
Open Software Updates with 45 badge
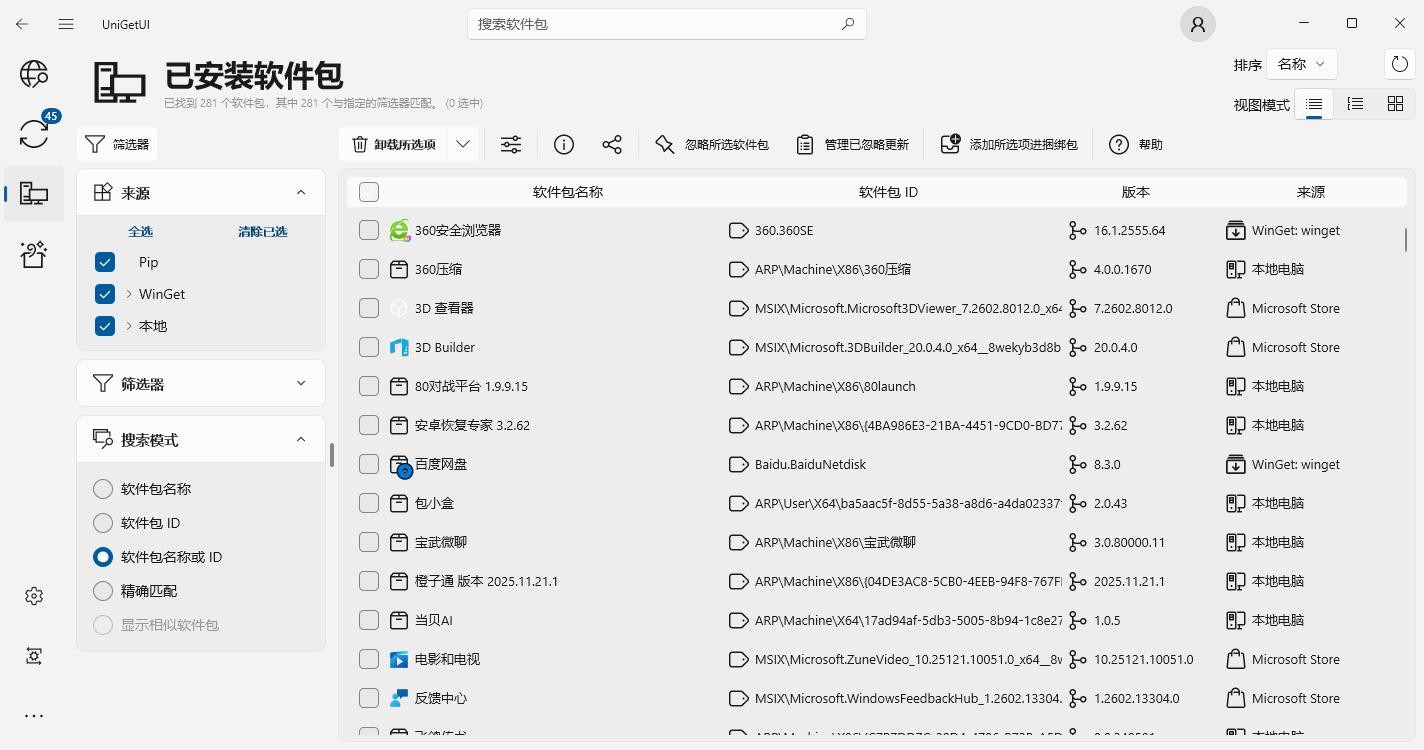click(34, 133)
